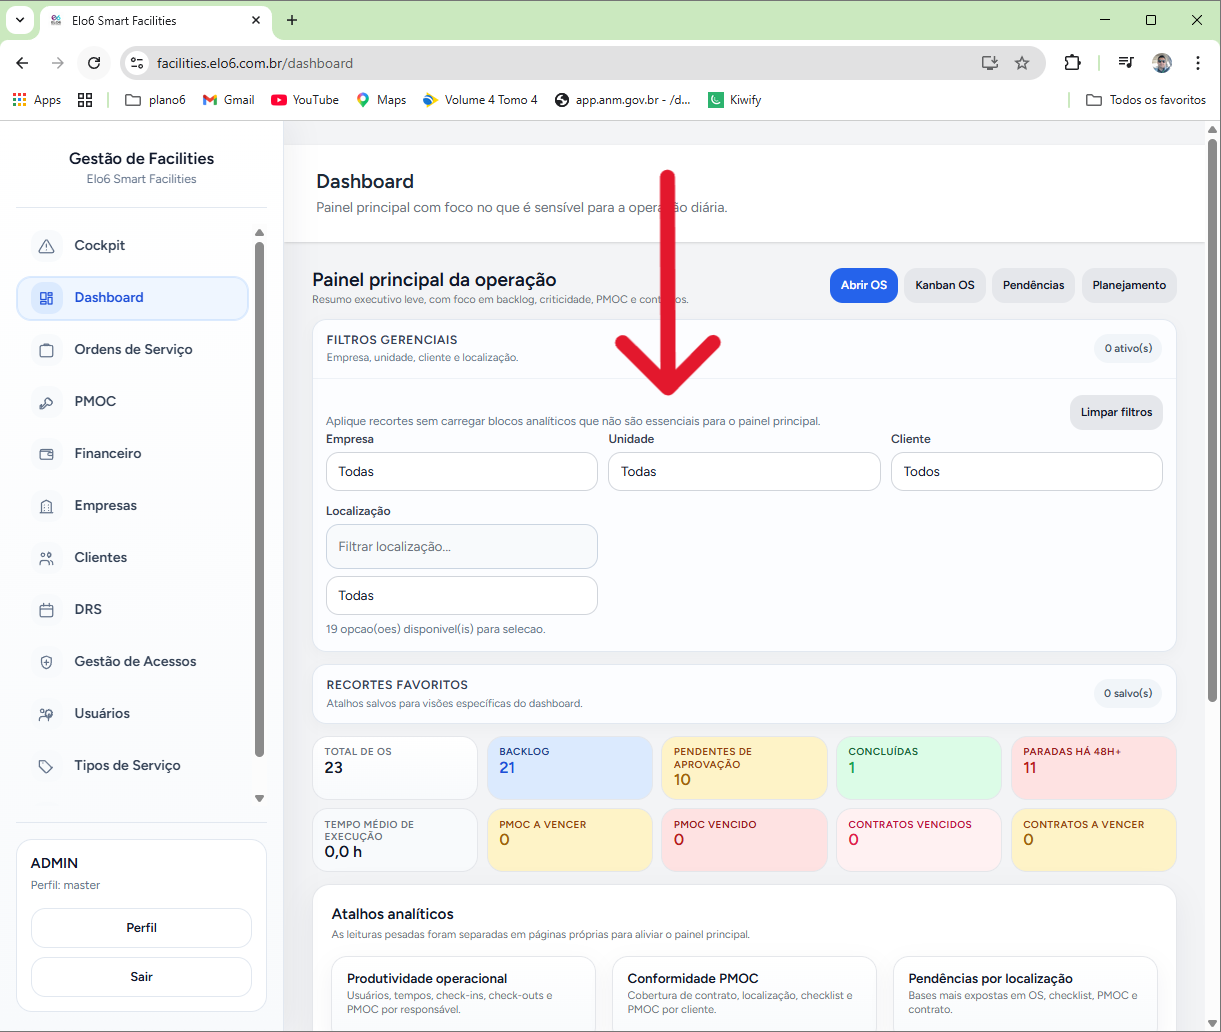Screen dimensions: 1221x1032
Task: Bookmark this page with the star icon
Action: click(x=1022, y=63)
